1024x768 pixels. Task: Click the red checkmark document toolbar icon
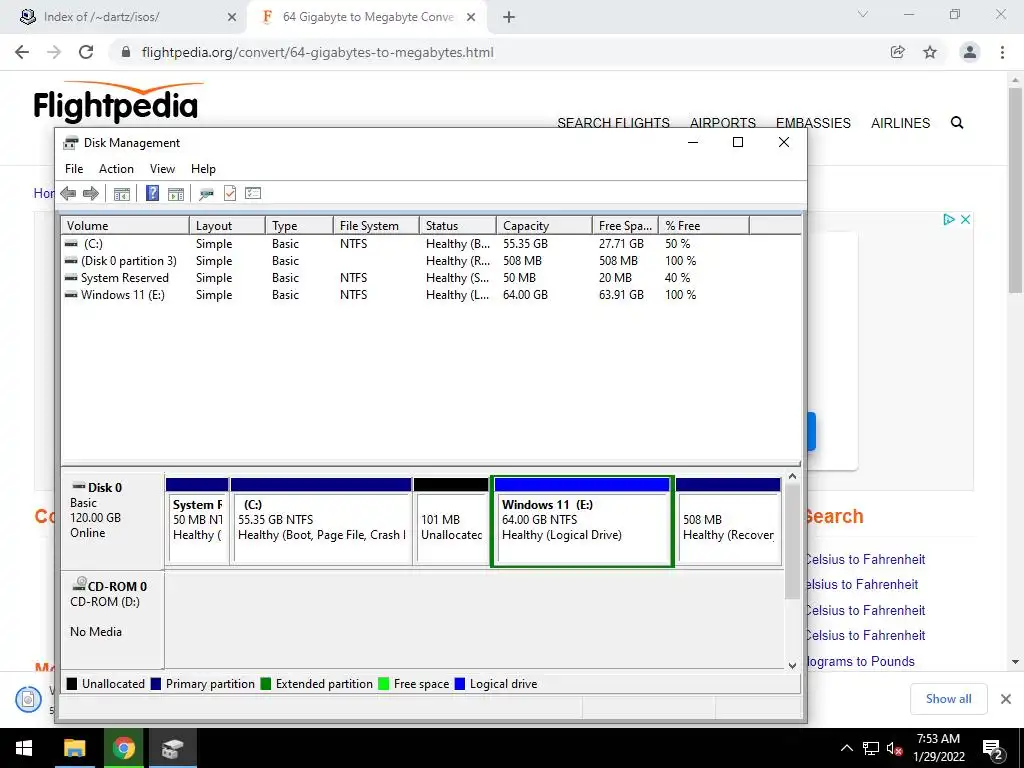point(230,193)
